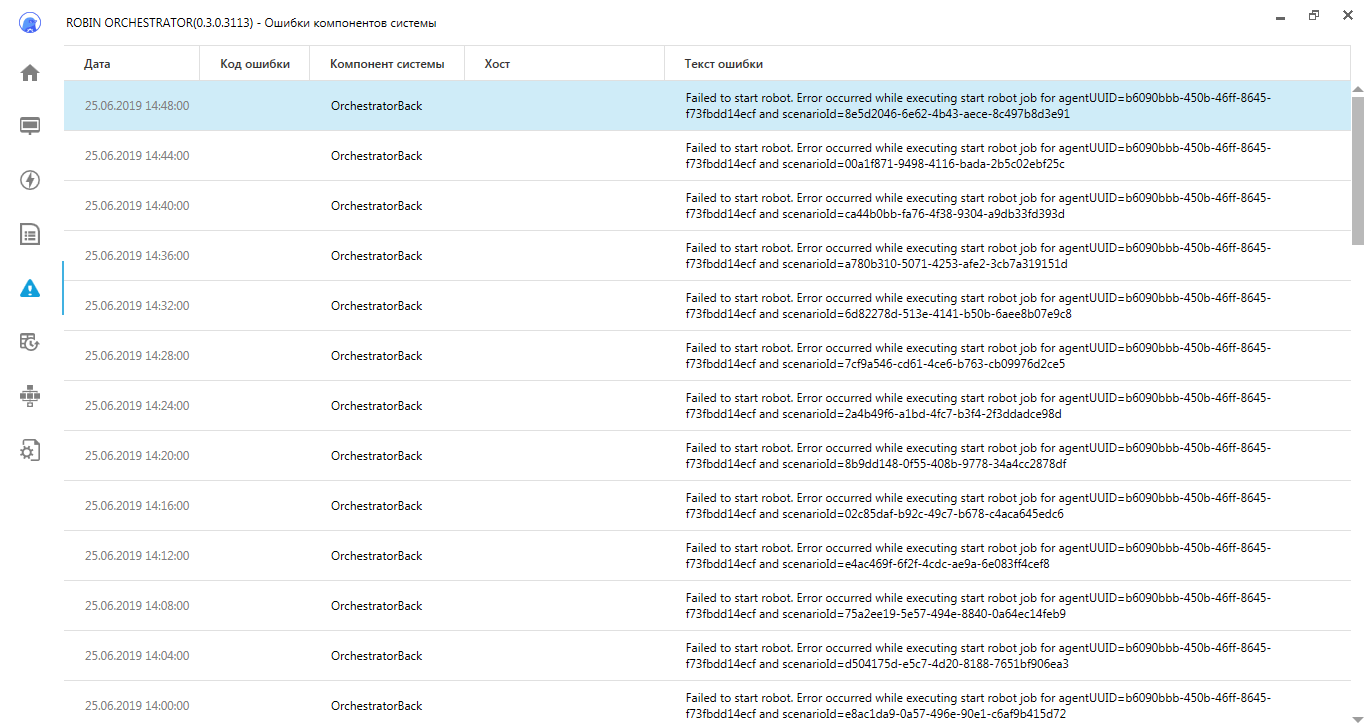The width and height of the screenshot is (1365, 728).
Task: Sort by the Хост column header
Action: click(564, 64)
